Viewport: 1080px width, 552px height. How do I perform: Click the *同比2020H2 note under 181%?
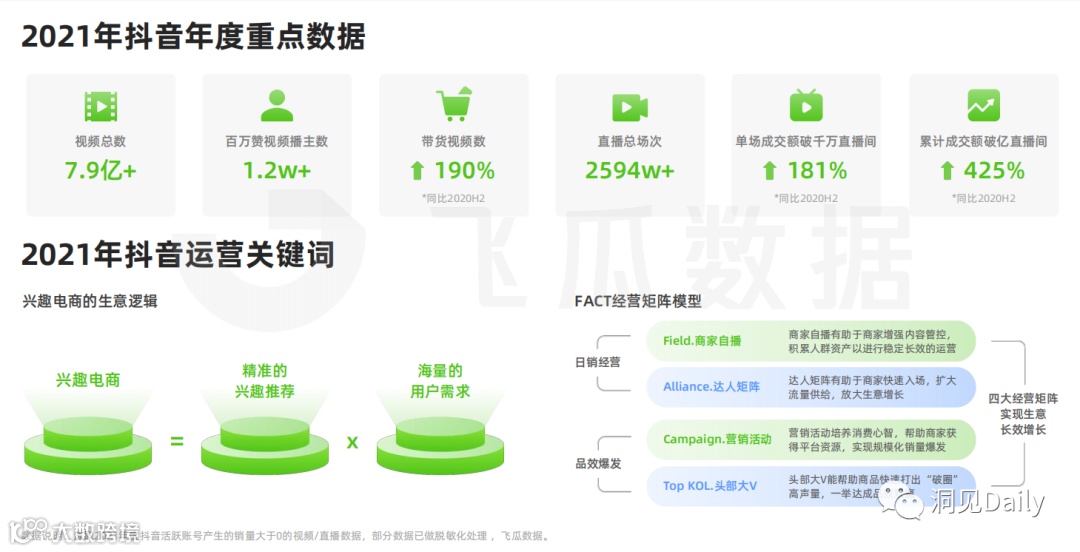[806, 198]
